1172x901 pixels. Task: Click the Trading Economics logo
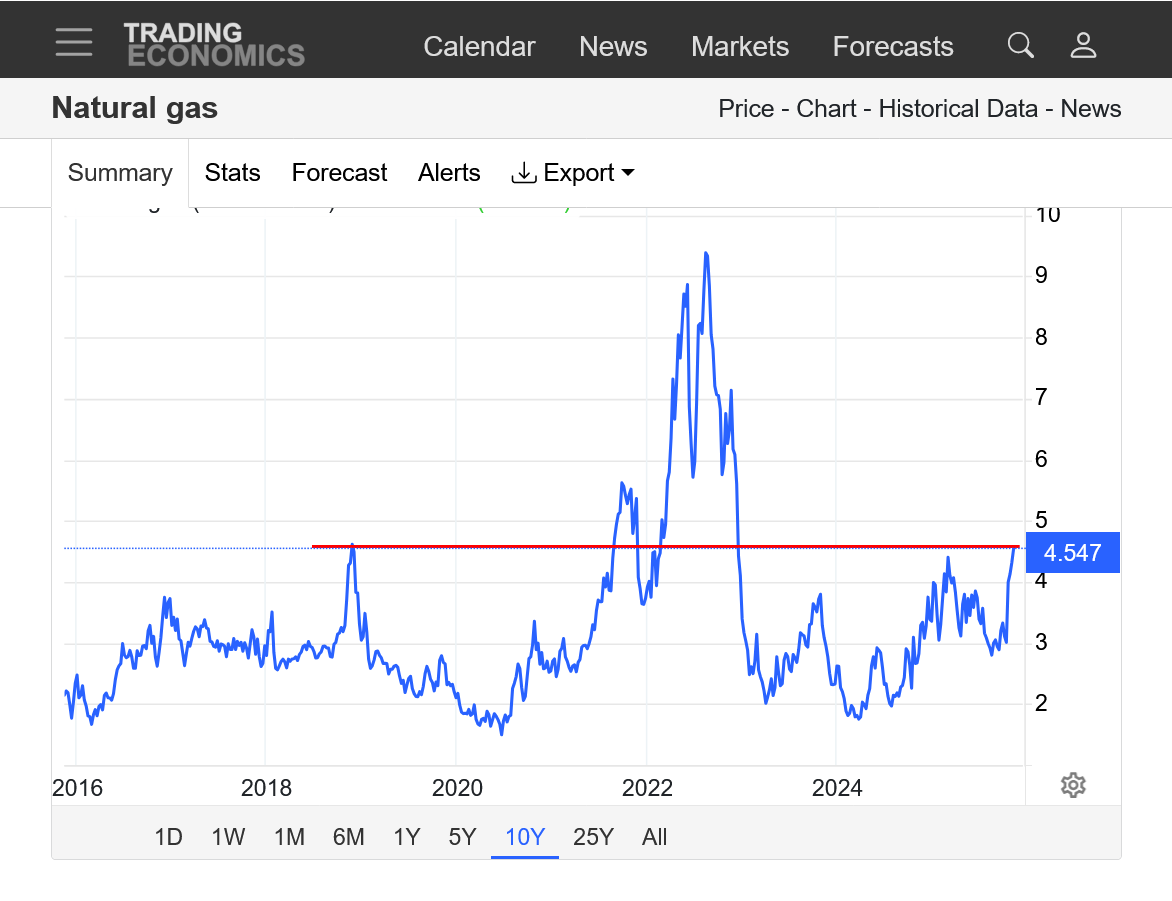tap(214, 45)
